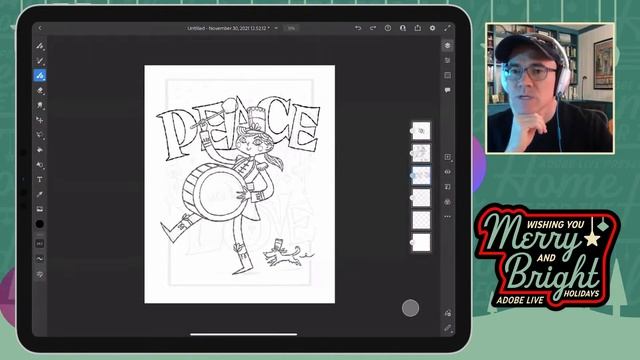
Task: Toggle full screen view
Action: coord(447,28)
